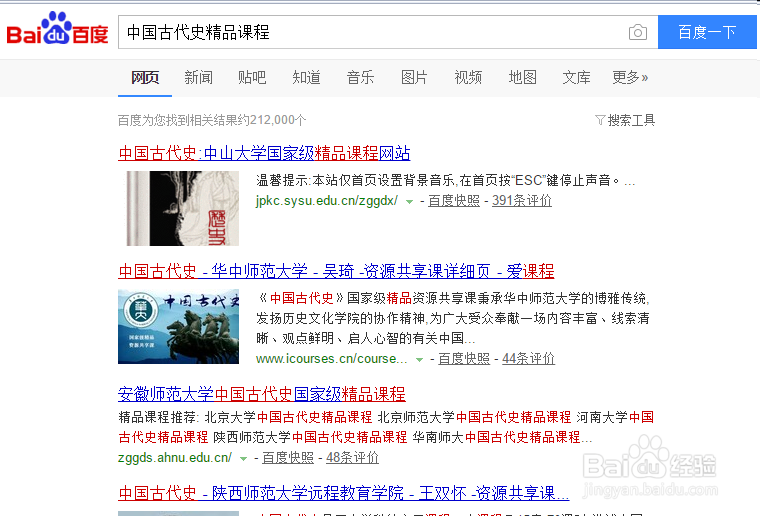Click the snippet text 温馨提示:本站仅首页设置背景音乐
The height and width of the screenshot is (516, 760).
tap(355, 180)
